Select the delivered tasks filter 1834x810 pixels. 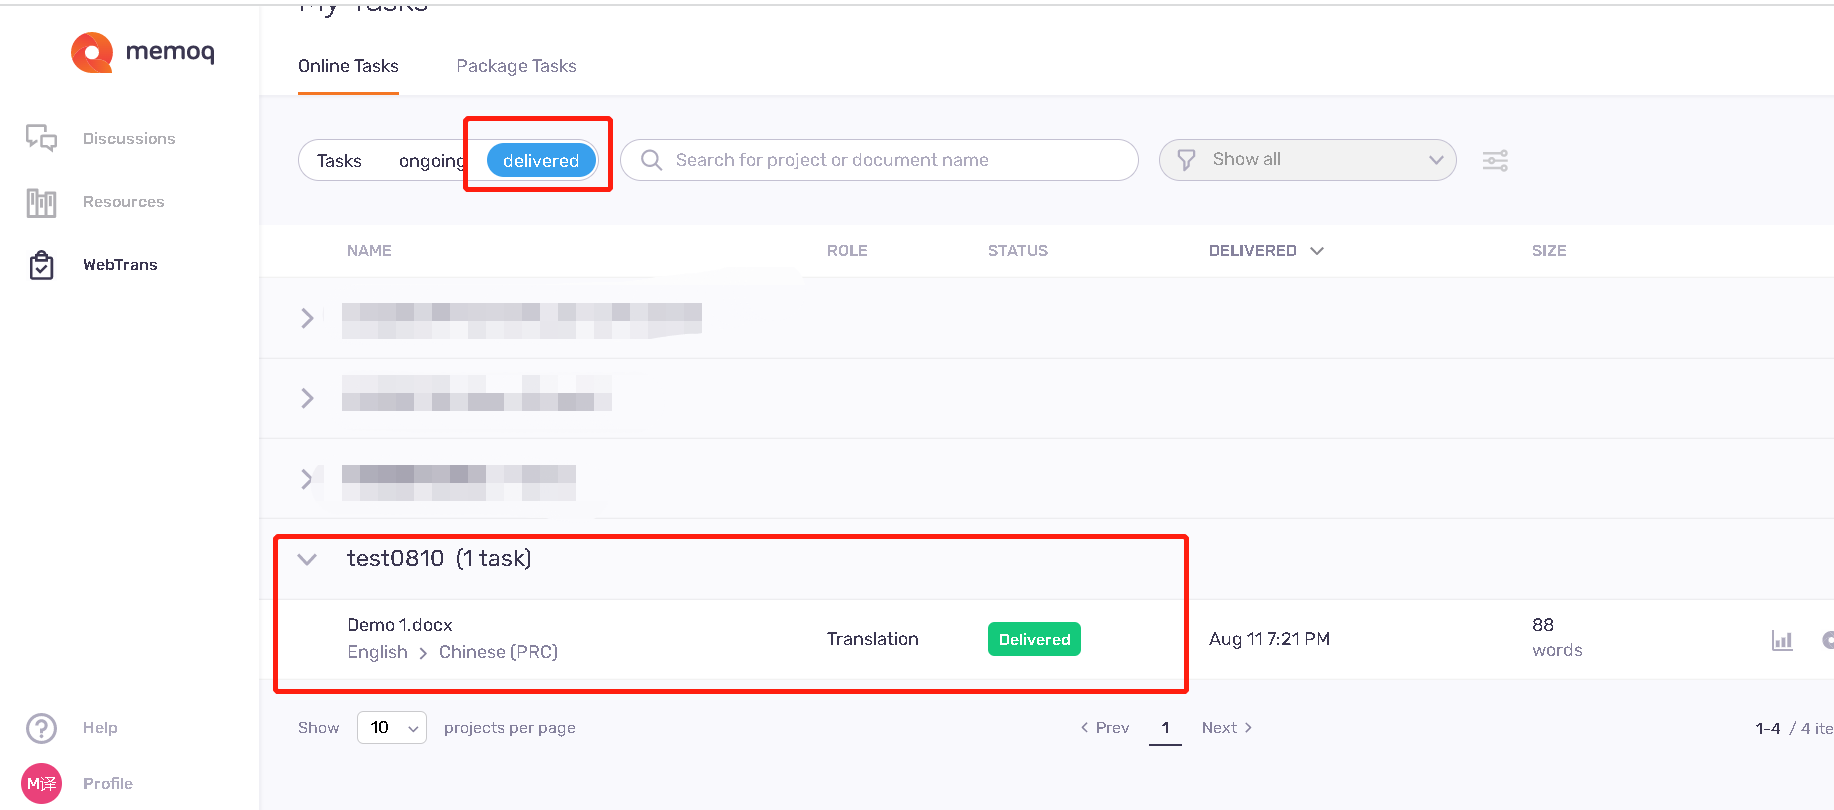click(x=541, y=160)
